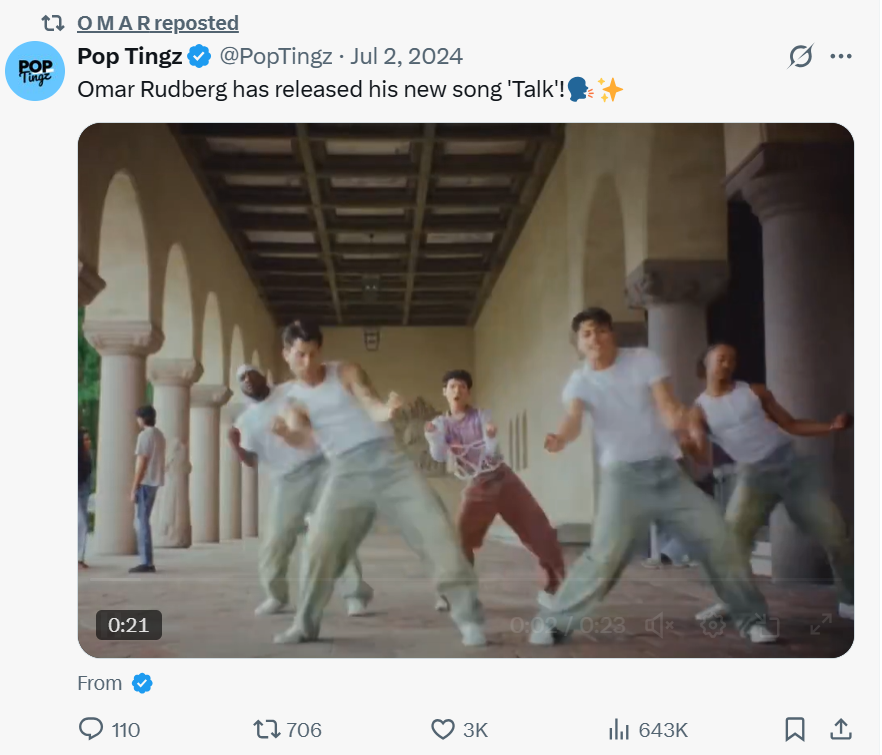Open the @PopTingz handle link
This screenshot has height=755, width=882.
pyautogui.click(x=276, y=56)
